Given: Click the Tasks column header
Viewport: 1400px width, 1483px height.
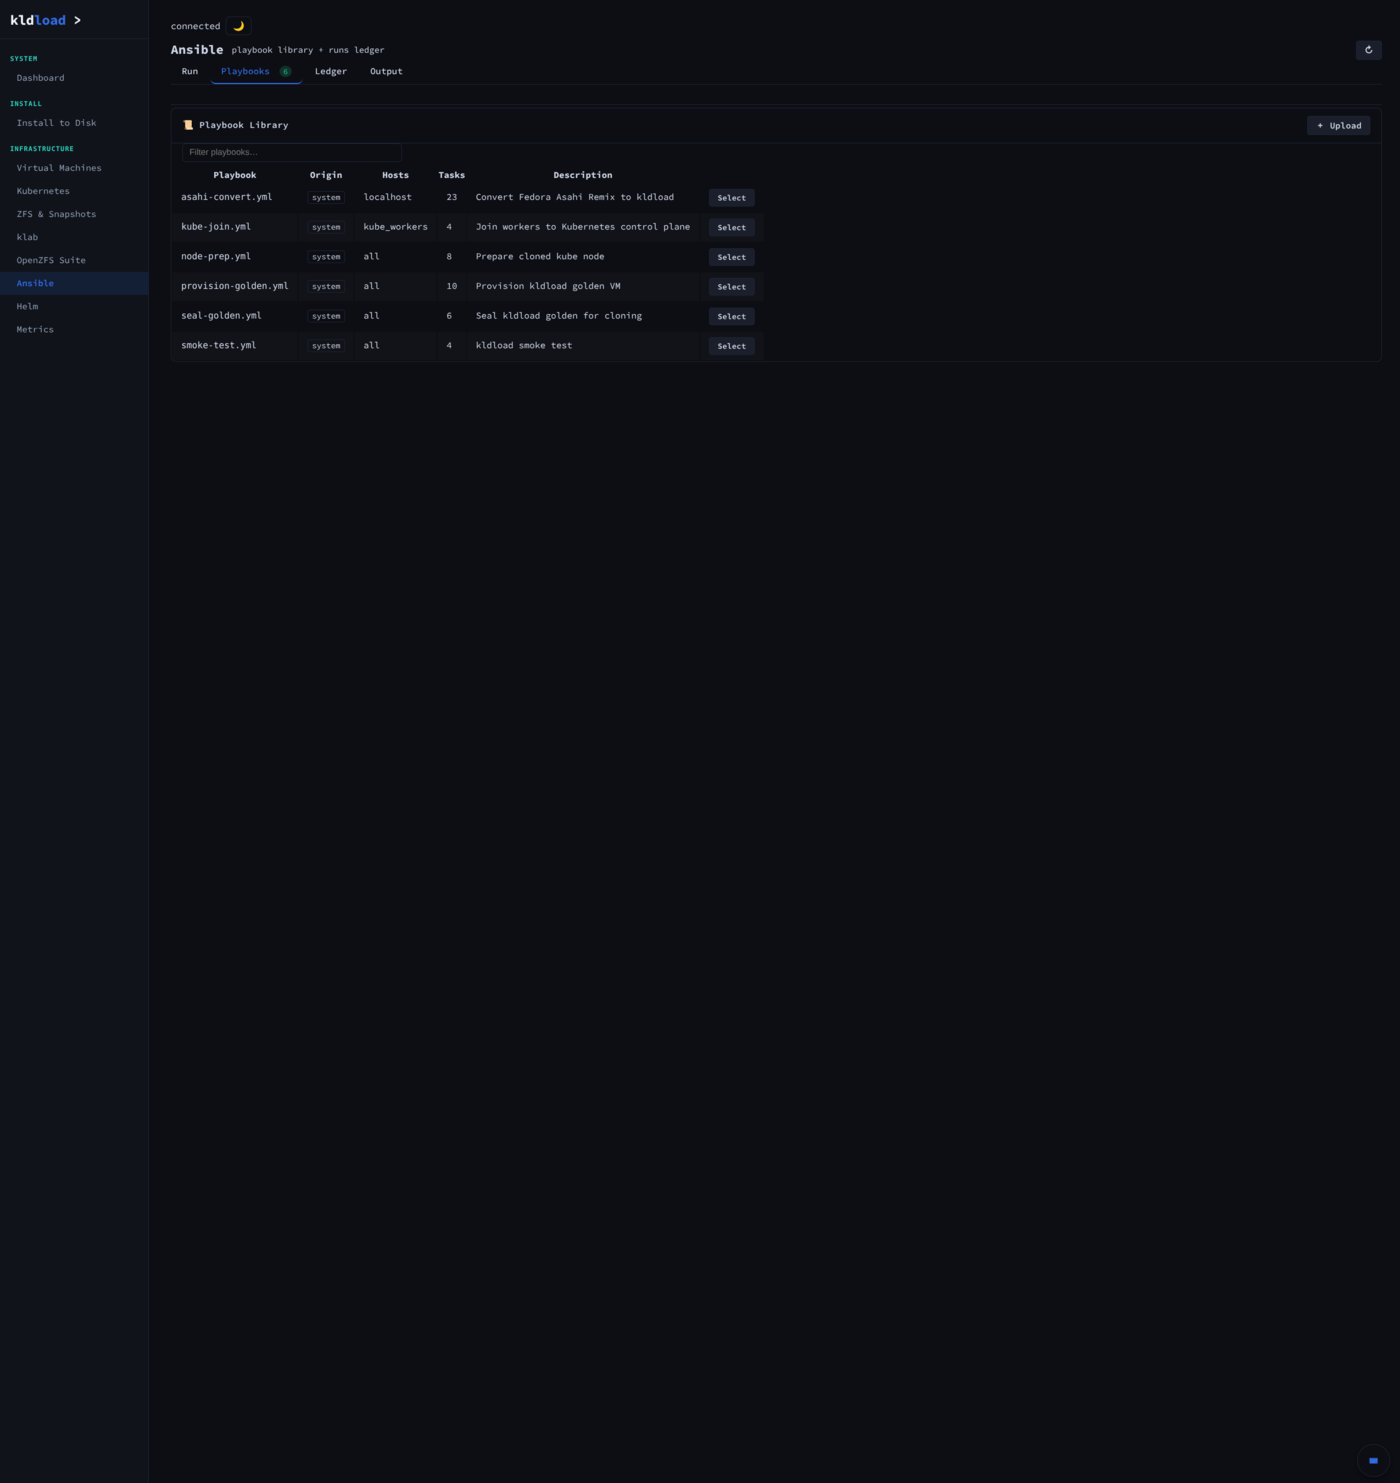Looking at the screenshot, I should click(451, 175).
